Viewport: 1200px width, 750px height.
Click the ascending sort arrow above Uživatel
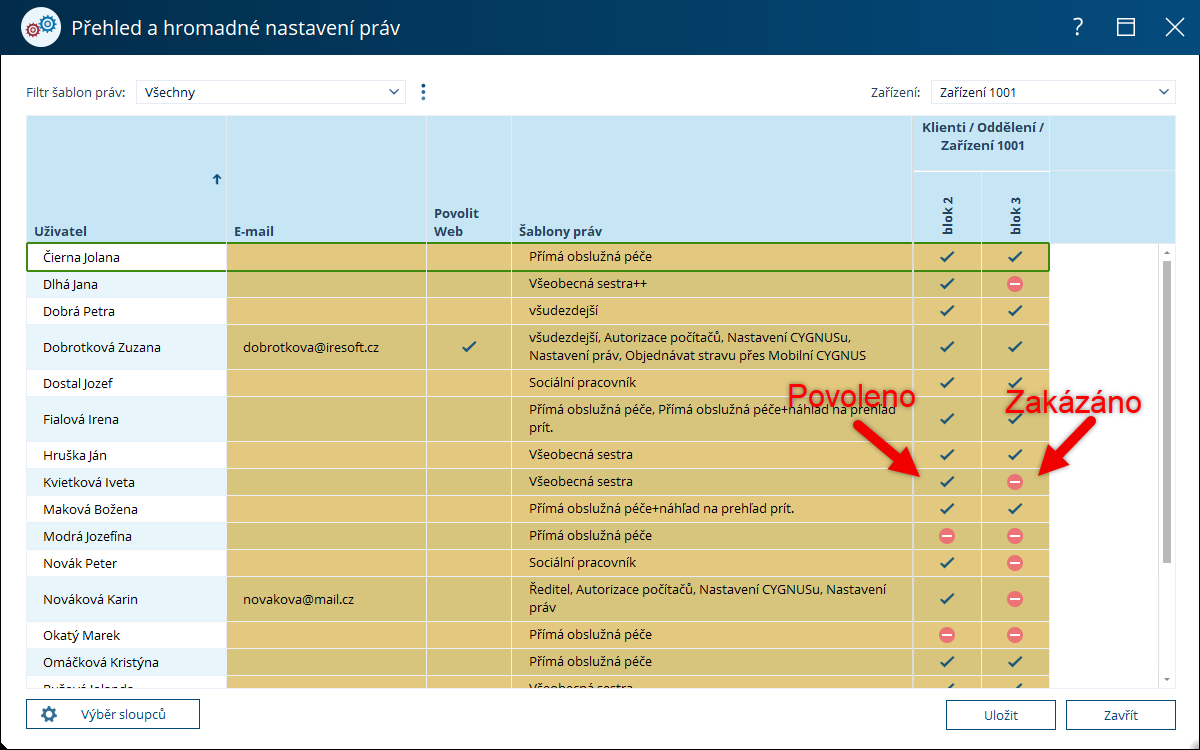tap(216, 179)
